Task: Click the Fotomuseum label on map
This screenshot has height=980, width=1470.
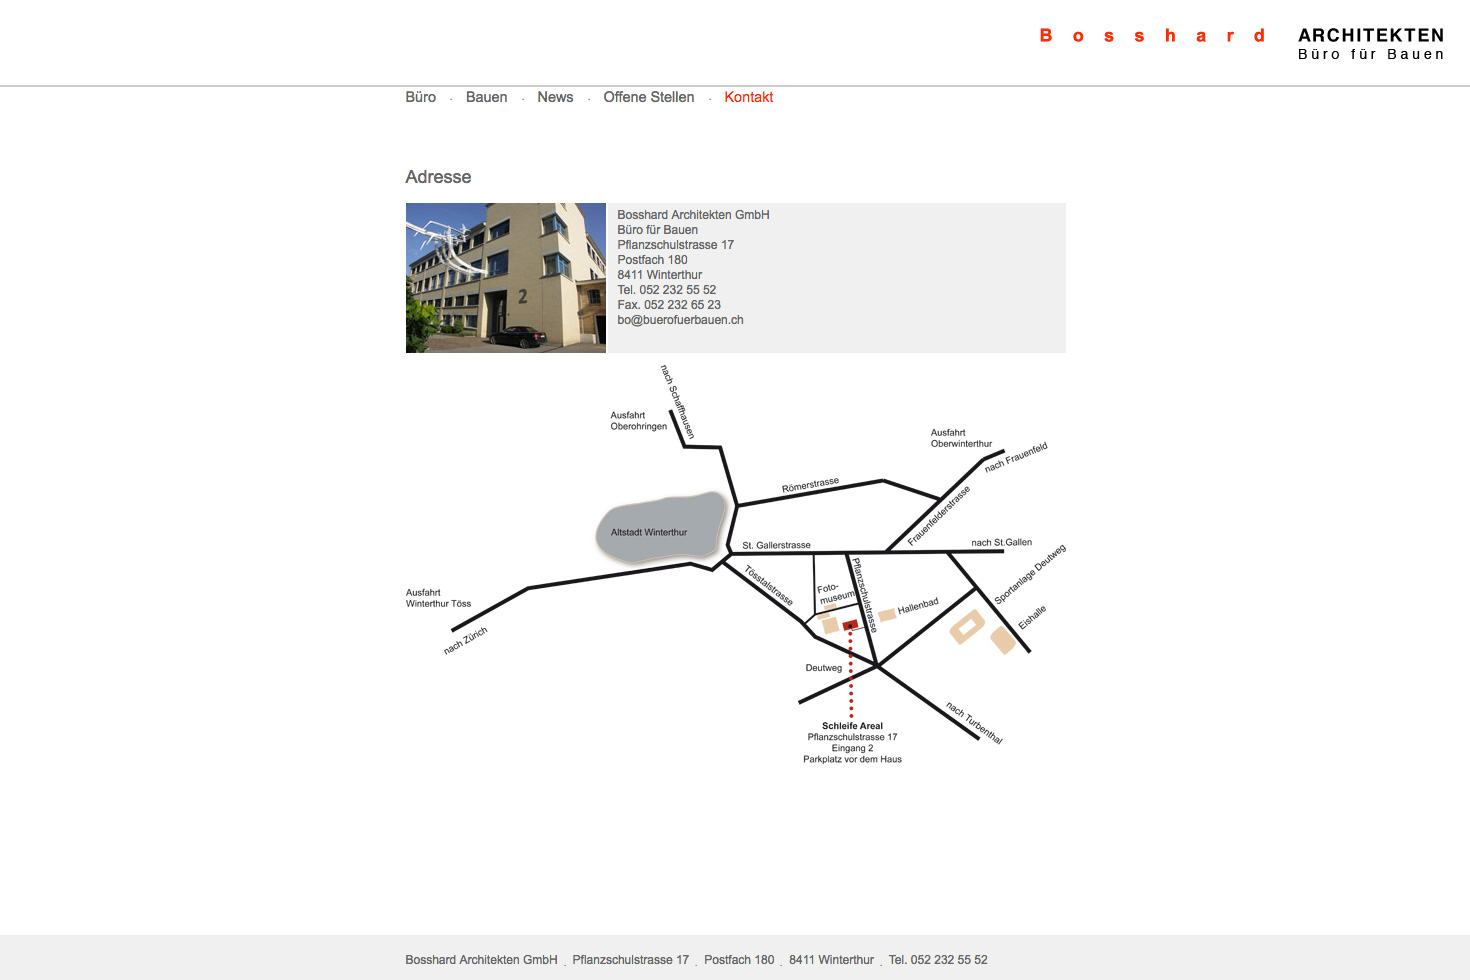Action: [x=835, y=593]
